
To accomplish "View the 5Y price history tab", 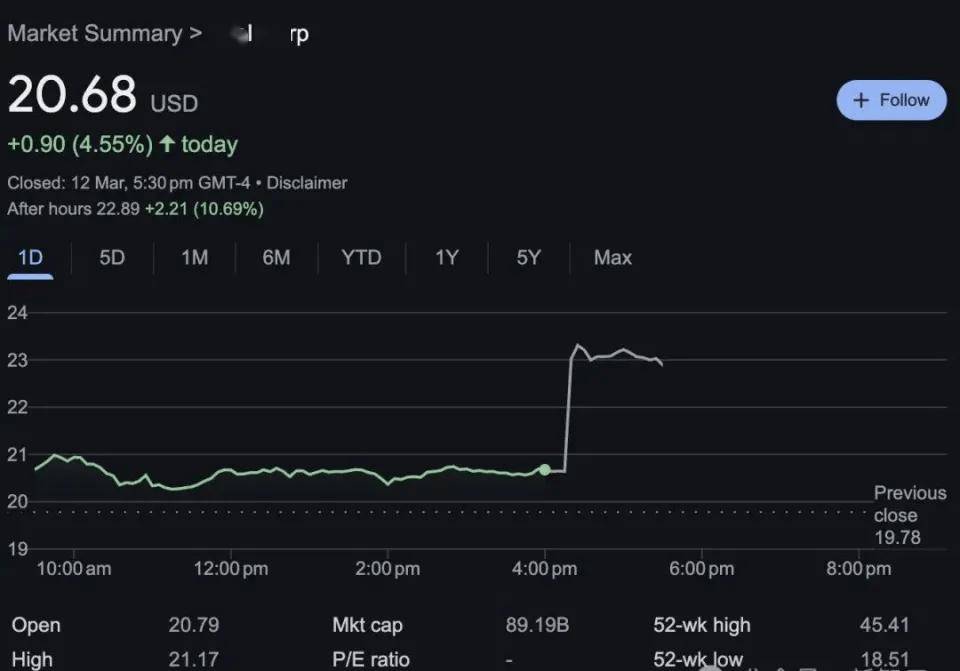I will [x=528, y=257].
